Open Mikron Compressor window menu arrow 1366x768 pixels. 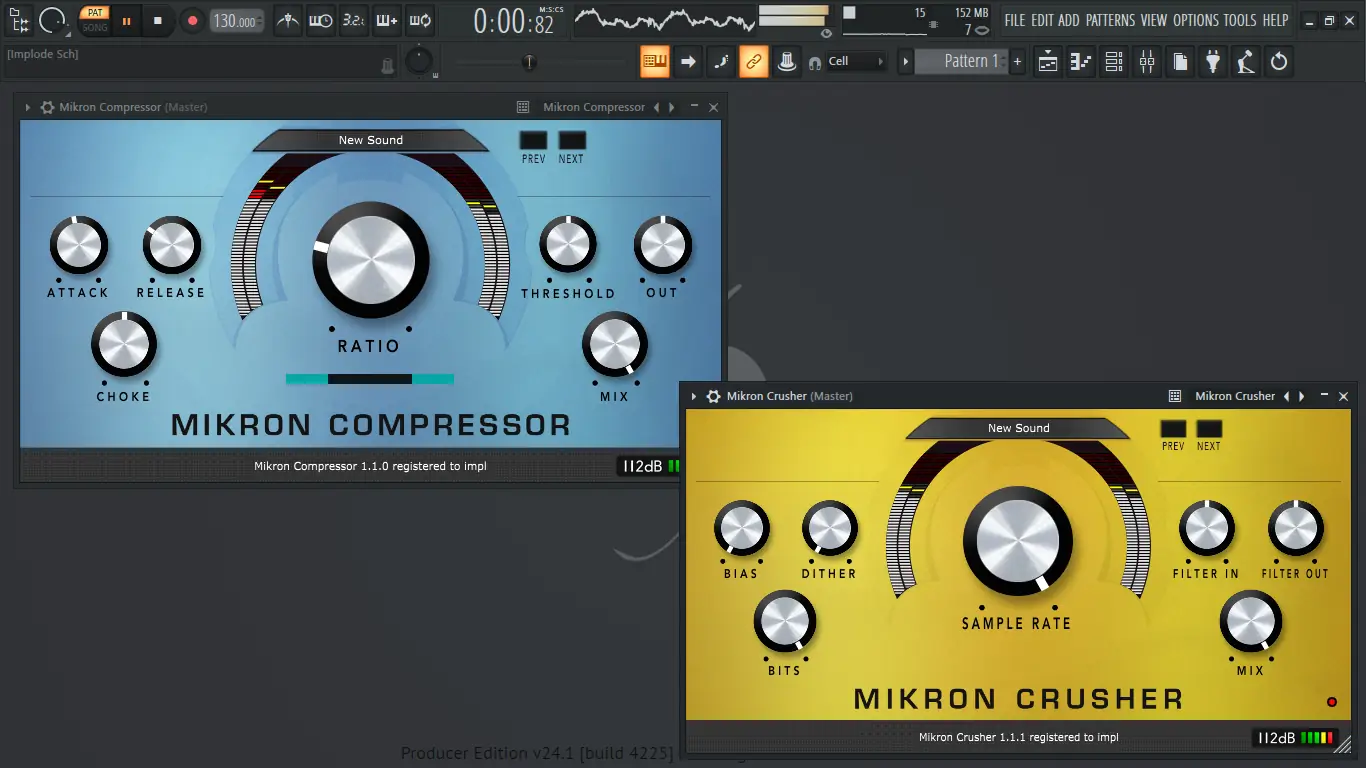pos(27,107)
